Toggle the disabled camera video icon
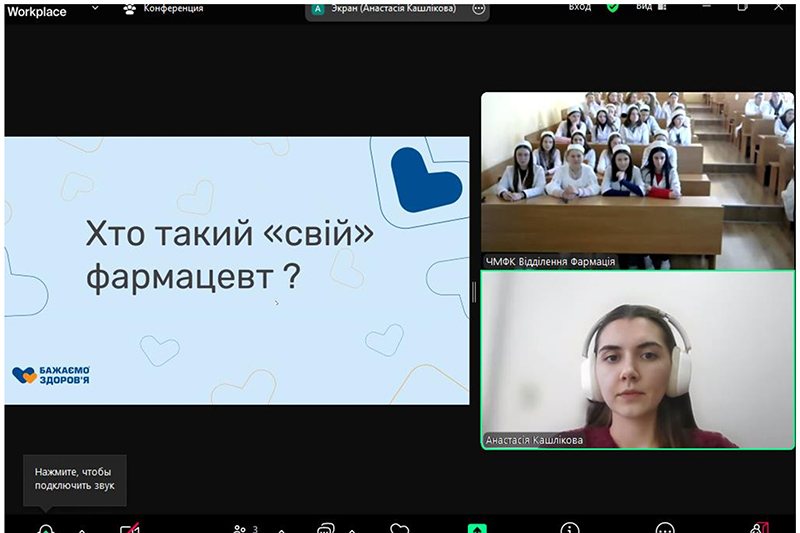 click(129, 529)
